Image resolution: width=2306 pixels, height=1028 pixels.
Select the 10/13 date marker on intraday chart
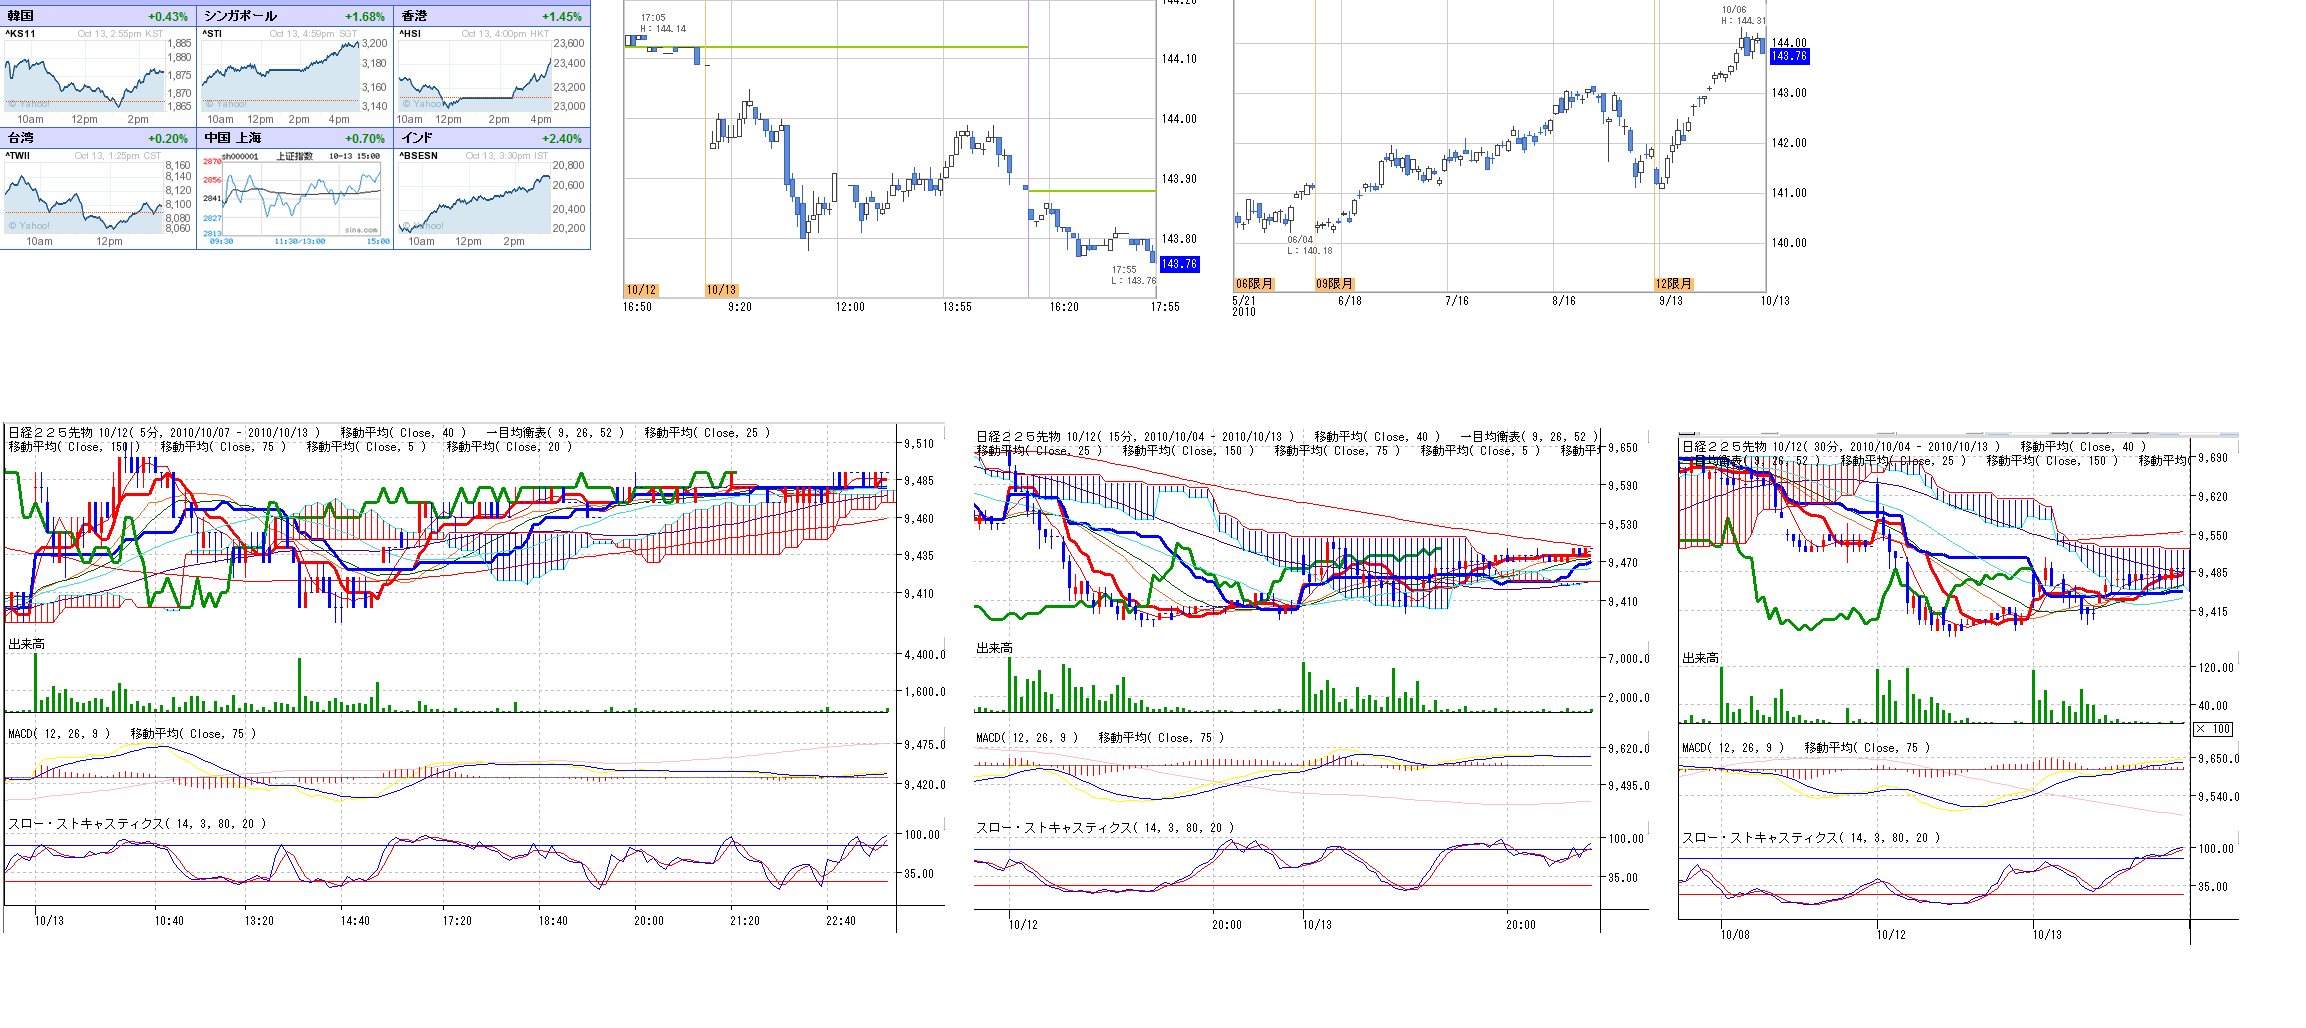[721, 290]
